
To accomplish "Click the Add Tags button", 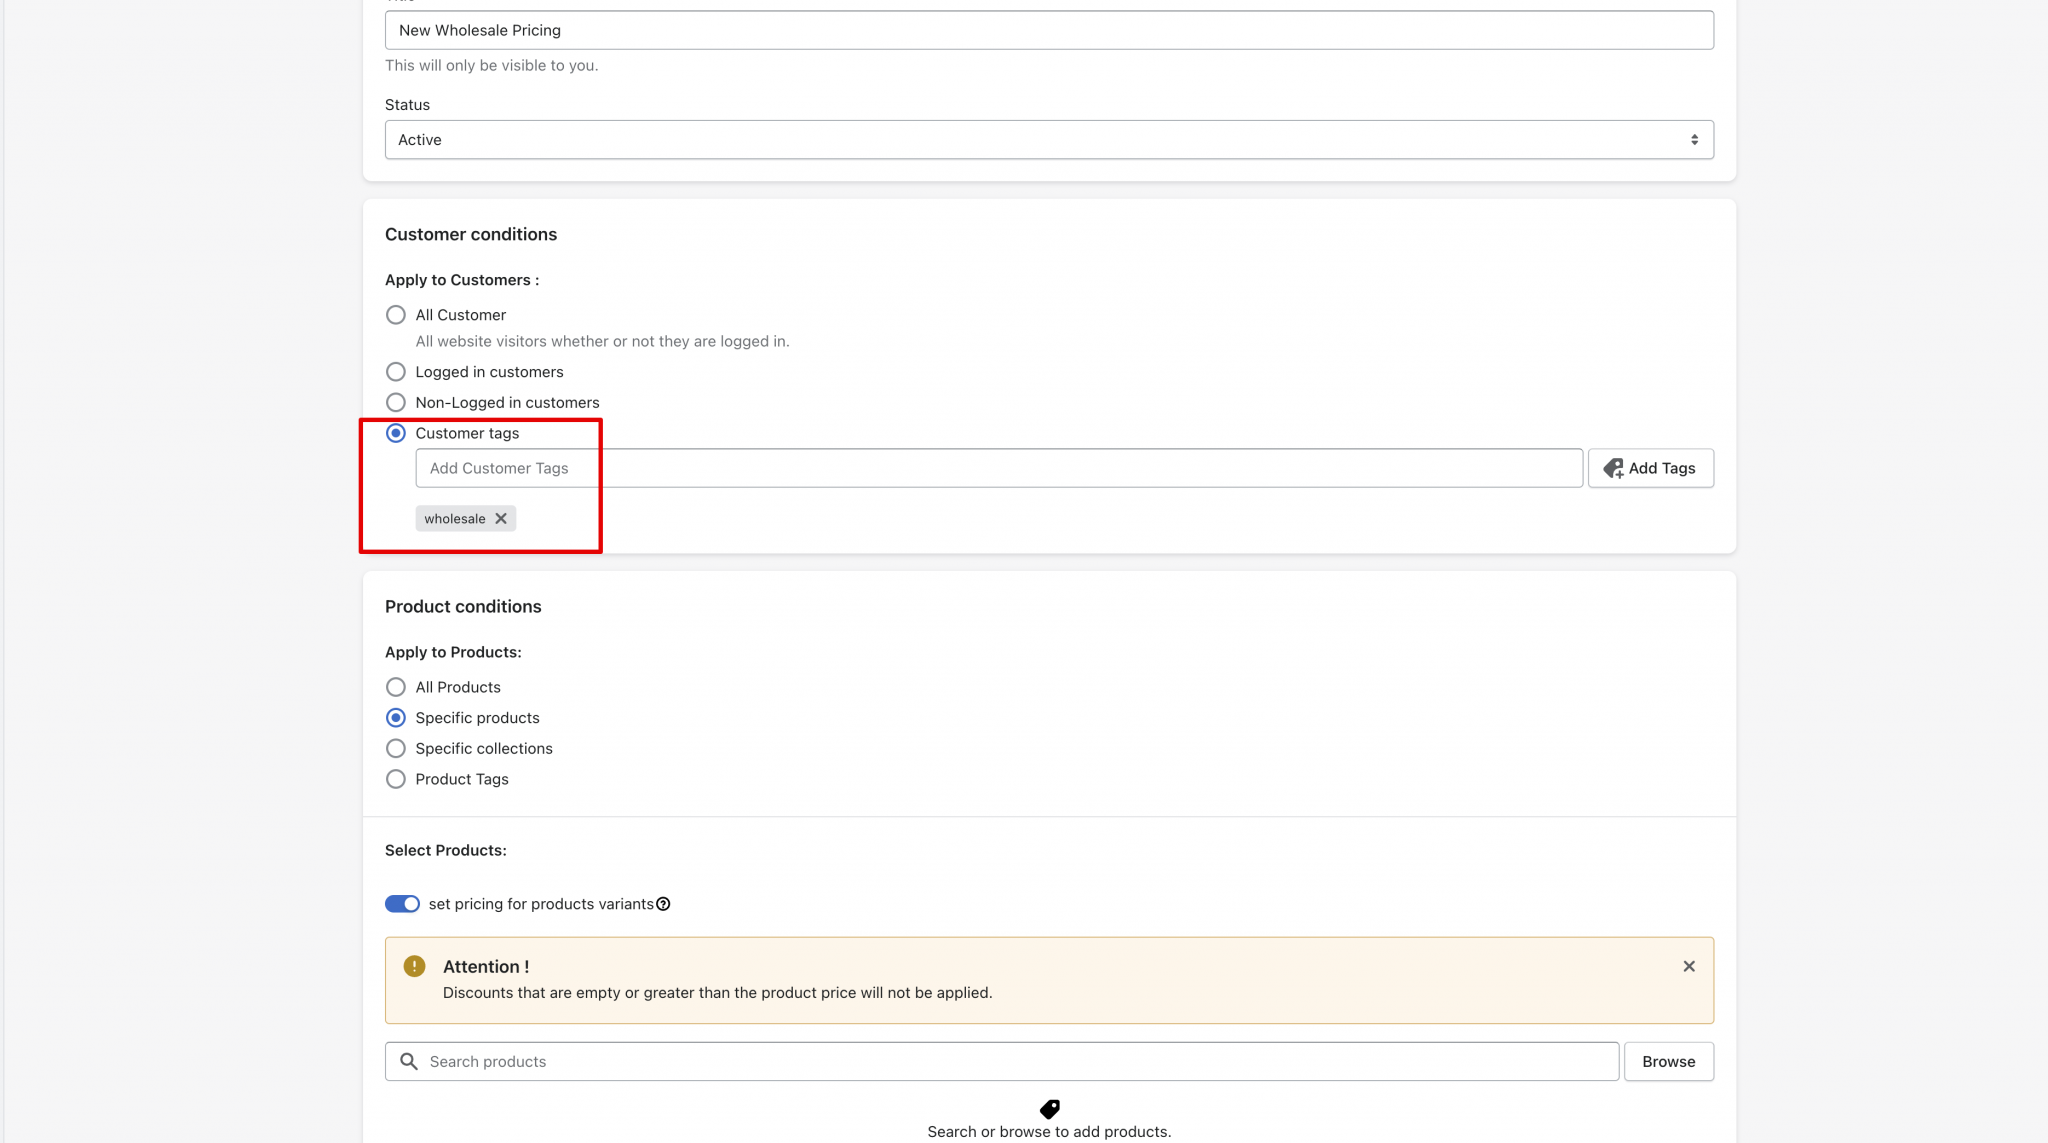I will (1650, 468).
